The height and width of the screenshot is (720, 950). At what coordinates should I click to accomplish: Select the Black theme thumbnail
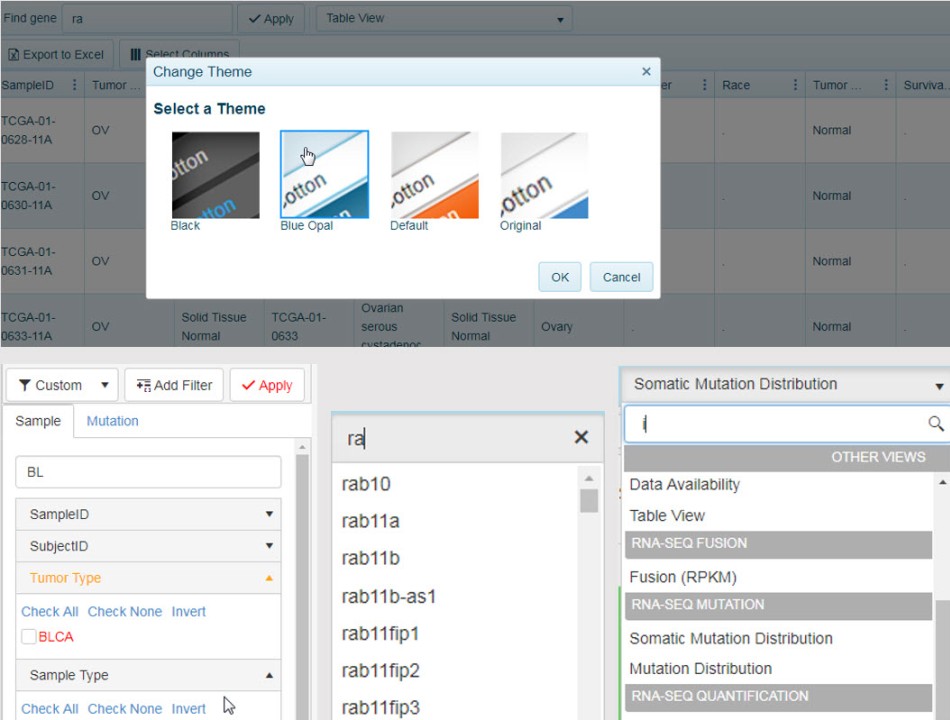pos(215,175)
